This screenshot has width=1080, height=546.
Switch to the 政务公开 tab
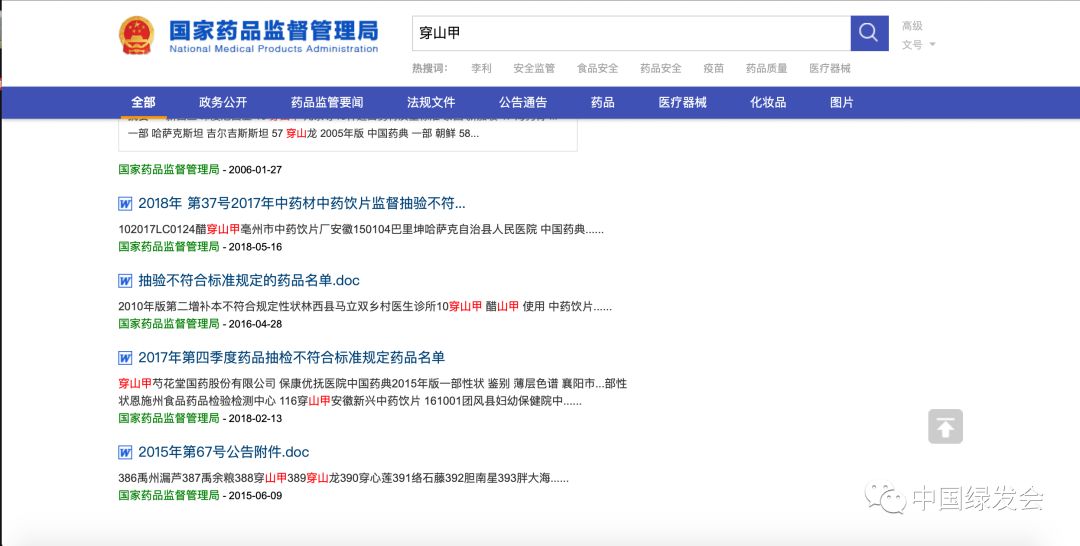pos(223,103)
